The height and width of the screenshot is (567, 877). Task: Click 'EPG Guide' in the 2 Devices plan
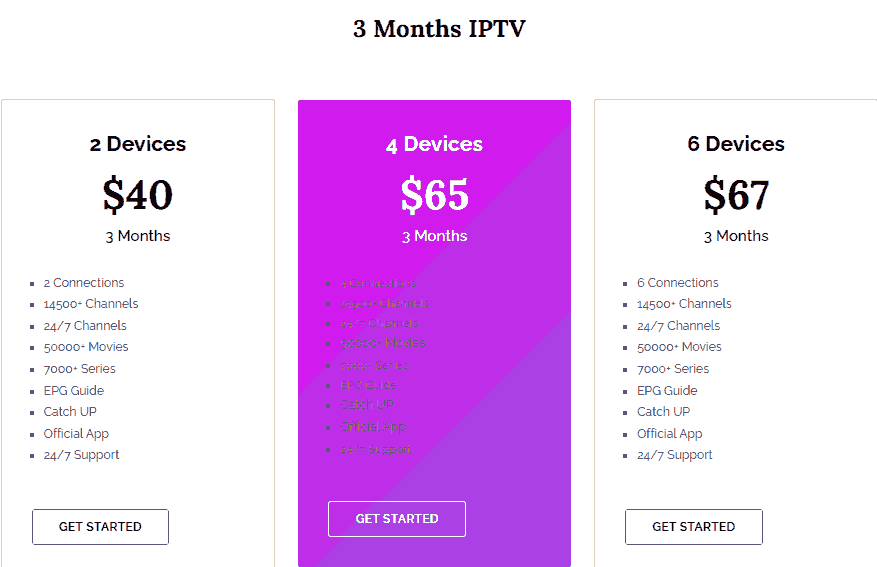(x=74, y=391)
